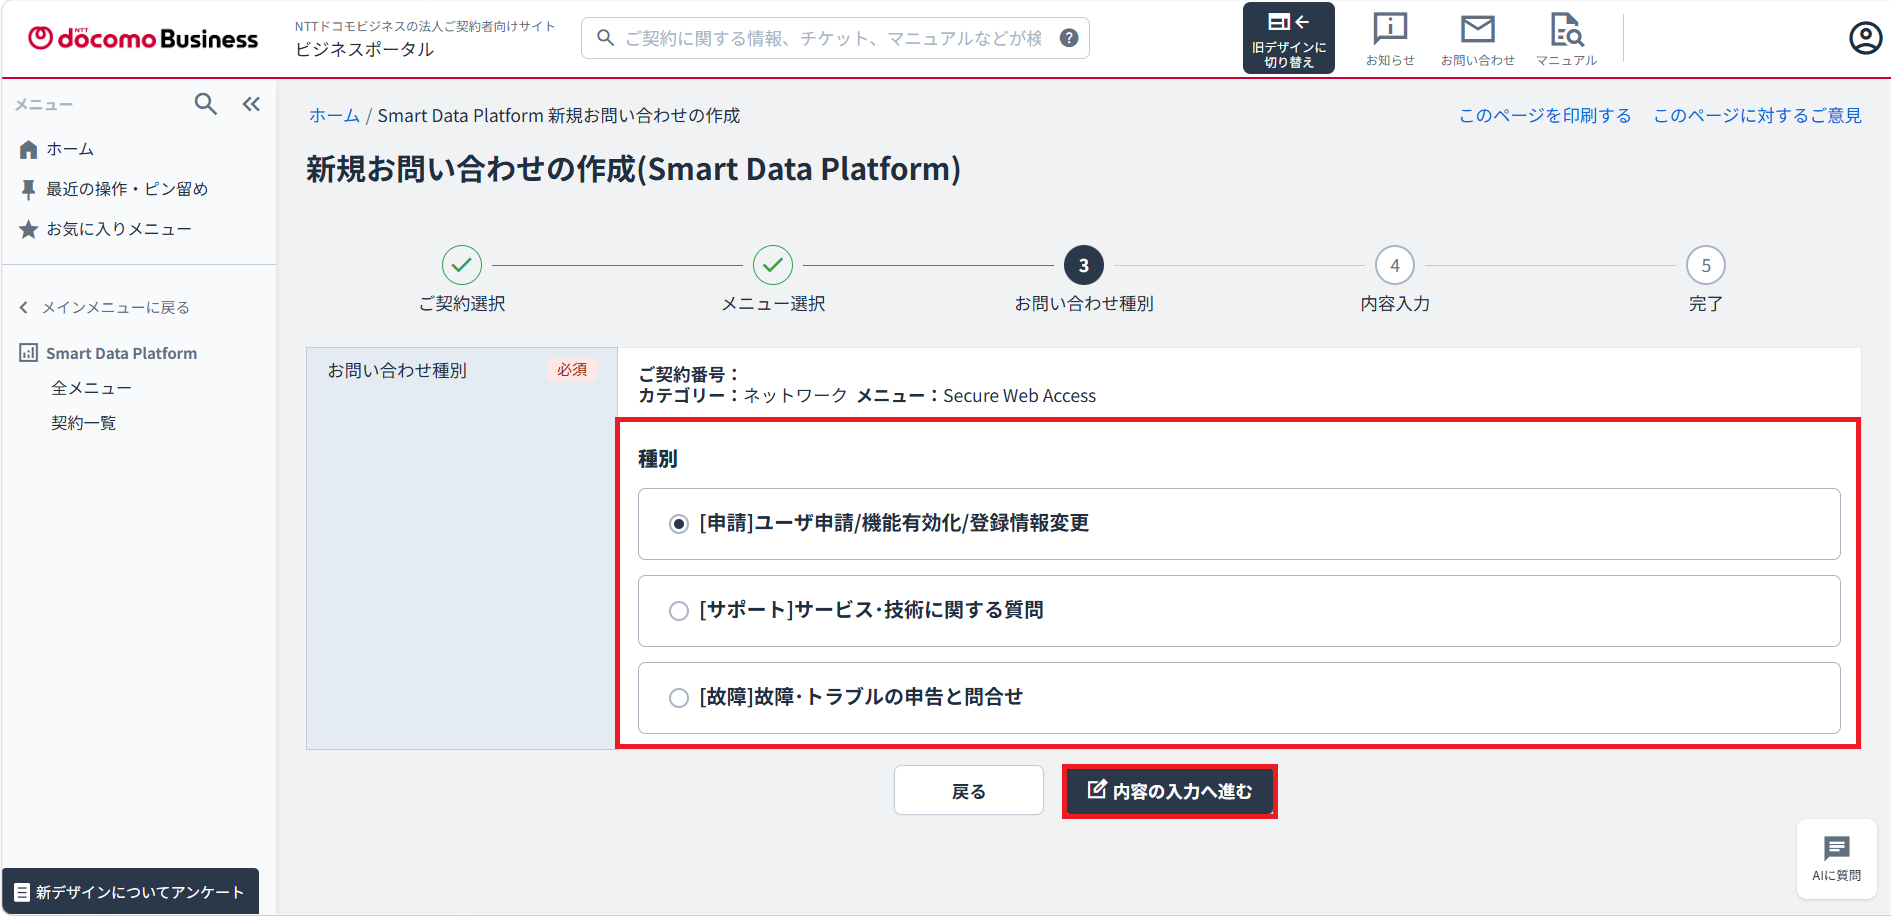
Task: Click the Secure Web Access menu text
Action: (x=1020, y=396)
